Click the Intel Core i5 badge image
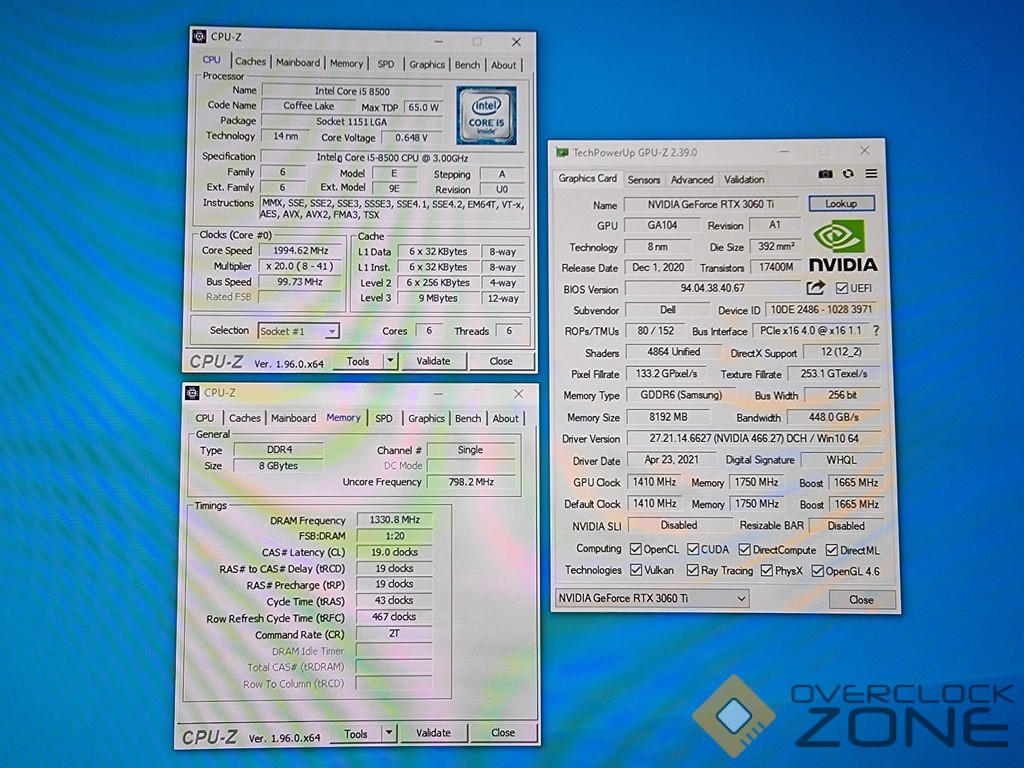1024x768 pixels. coord(487,116)
